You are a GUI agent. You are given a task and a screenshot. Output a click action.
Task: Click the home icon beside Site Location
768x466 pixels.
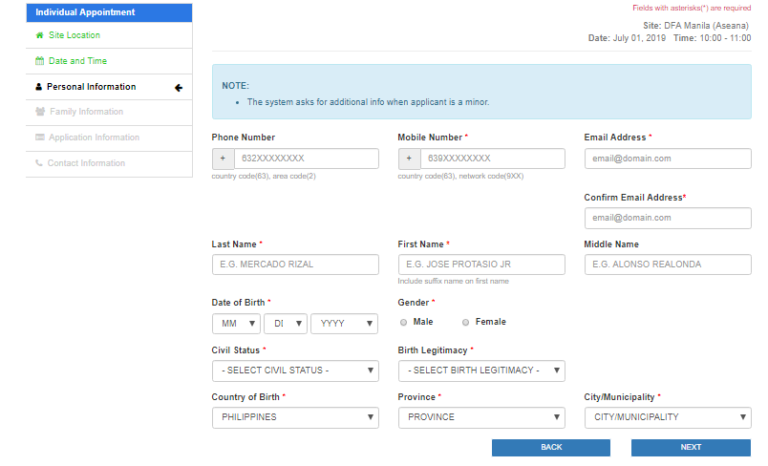40,35
